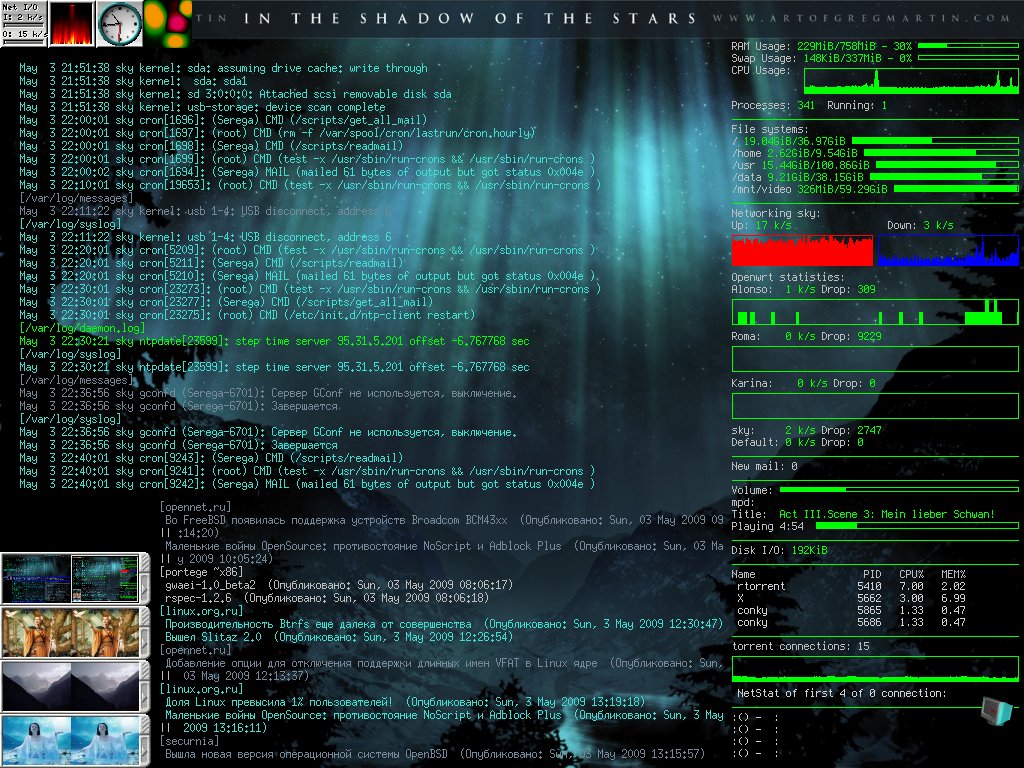1024x768 pixels.
Task: Open left copy of forest woman thumbnail
Action: click(x=37, y=632)
